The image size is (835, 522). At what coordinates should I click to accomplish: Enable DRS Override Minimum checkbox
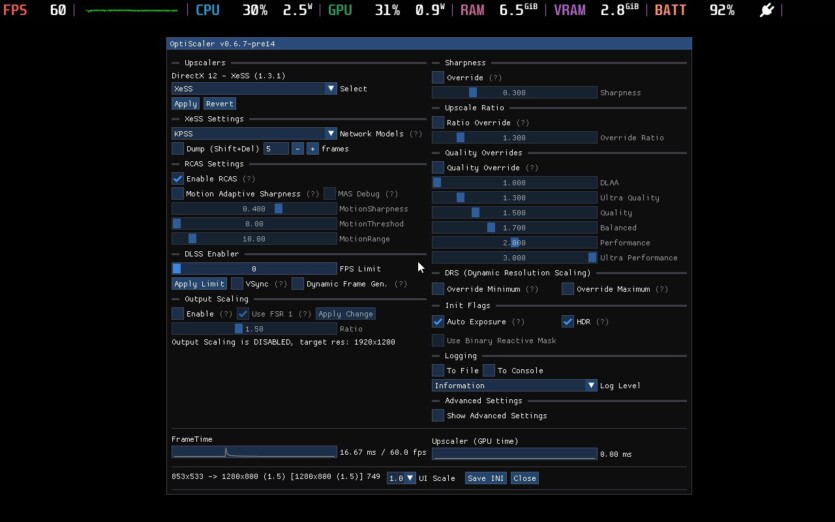(438, 289)
